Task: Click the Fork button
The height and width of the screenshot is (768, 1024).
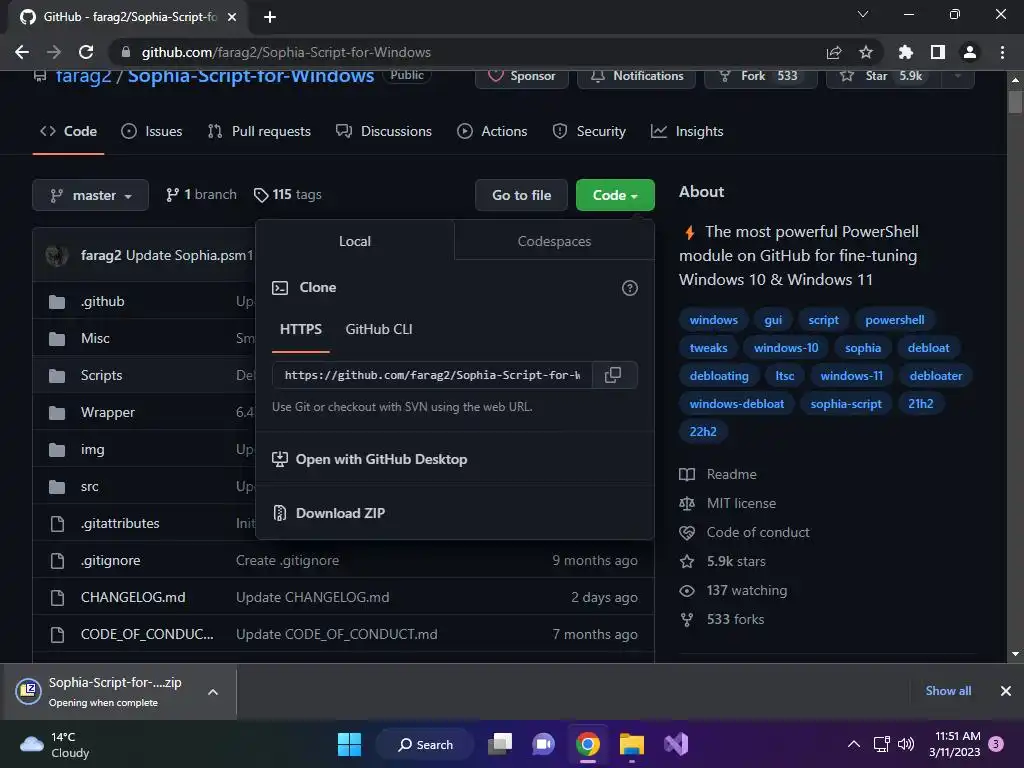Action: pos(760,76)
